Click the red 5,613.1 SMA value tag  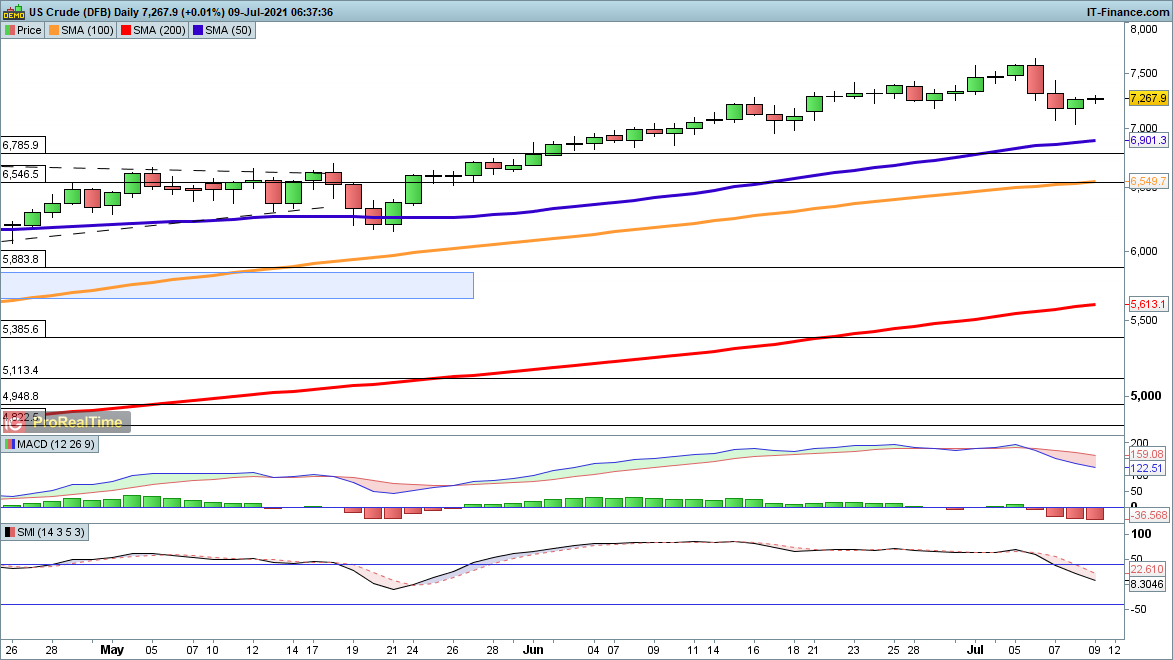coord(1147,304)
